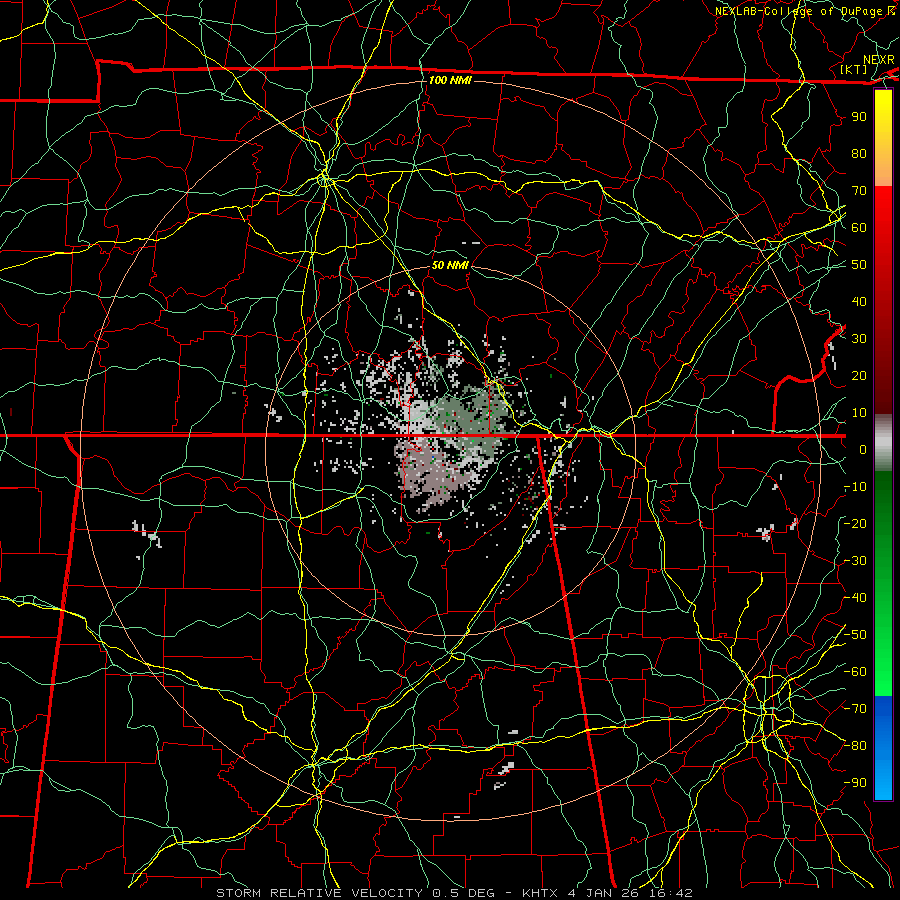Screen dimensions: 900x900
Task: Select the -40 value on velocity scale
Action: point(855,598)
